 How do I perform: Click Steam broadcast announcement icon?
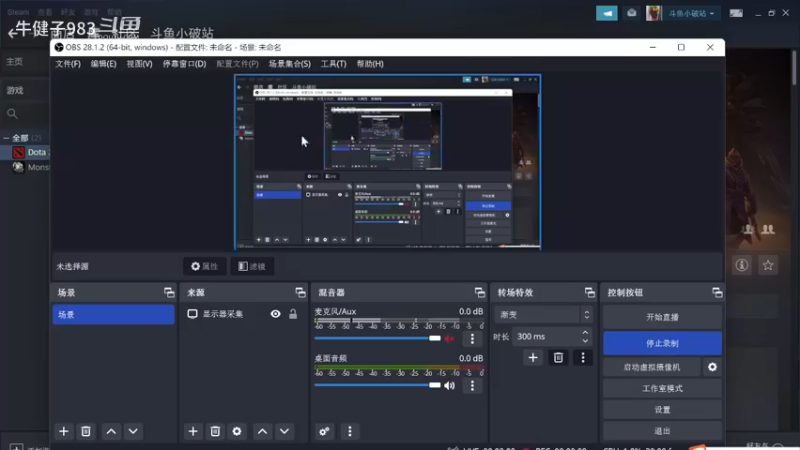607,13
